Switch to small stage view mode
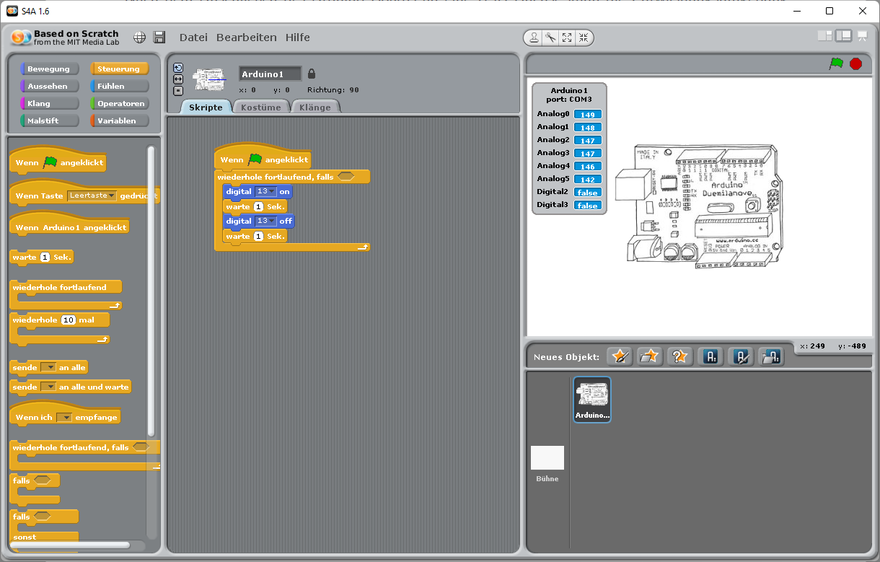Image resolution: width=880 pixels, height=562 pixels. coord(824,36)
